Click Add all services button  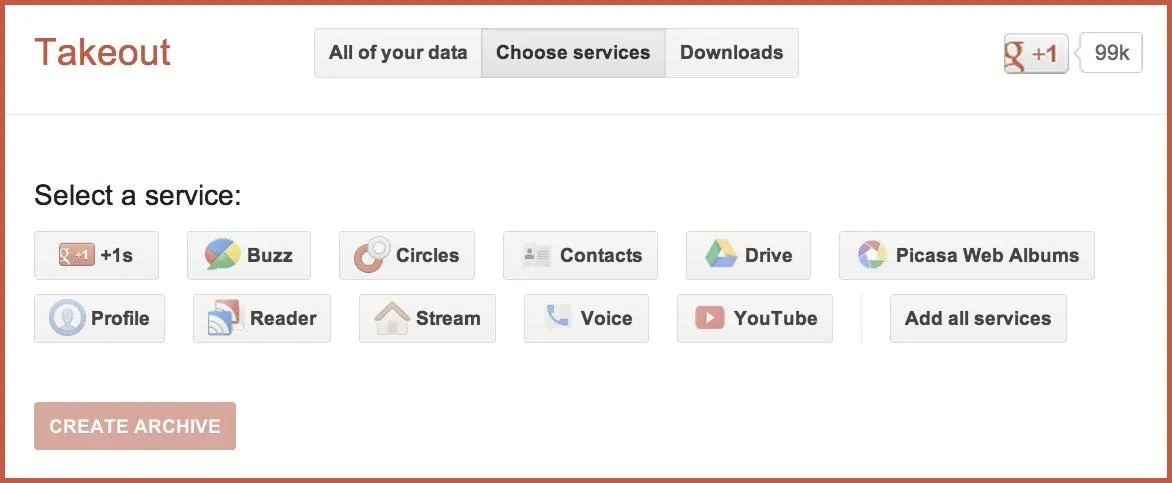click(x=978, y=319)
